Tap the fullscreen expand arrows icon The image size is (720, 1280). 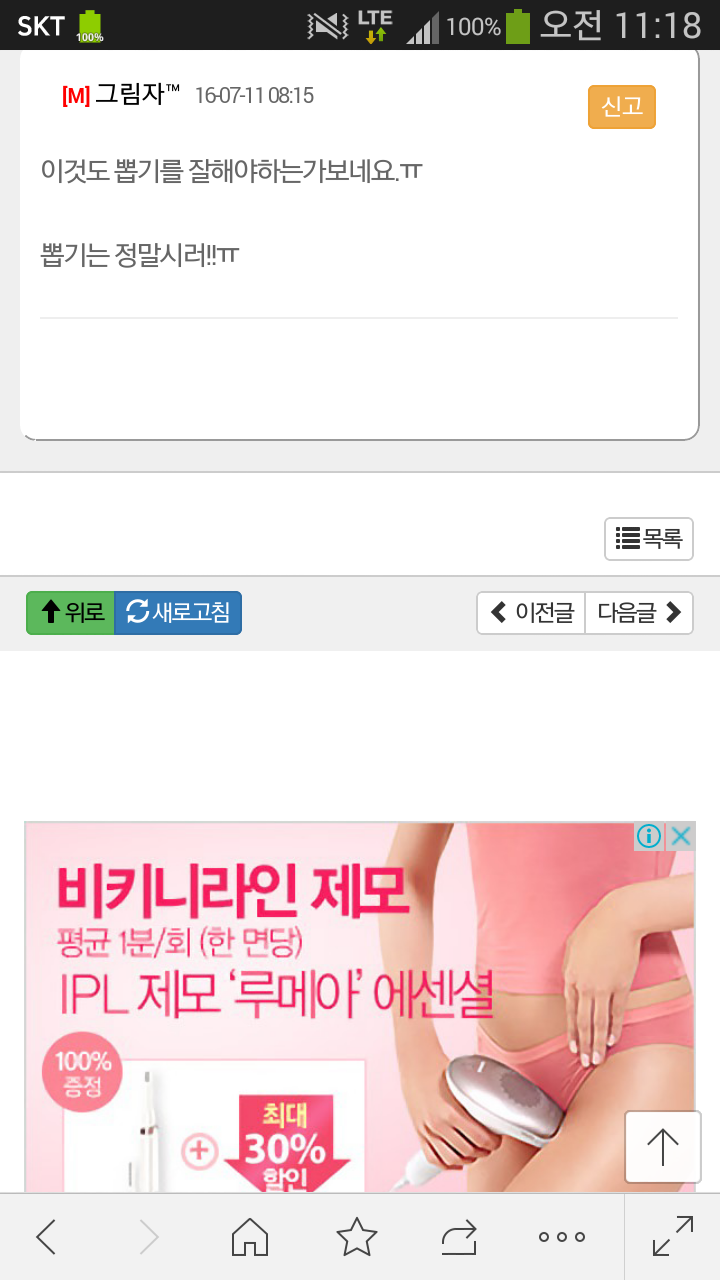pos(673,1236)
